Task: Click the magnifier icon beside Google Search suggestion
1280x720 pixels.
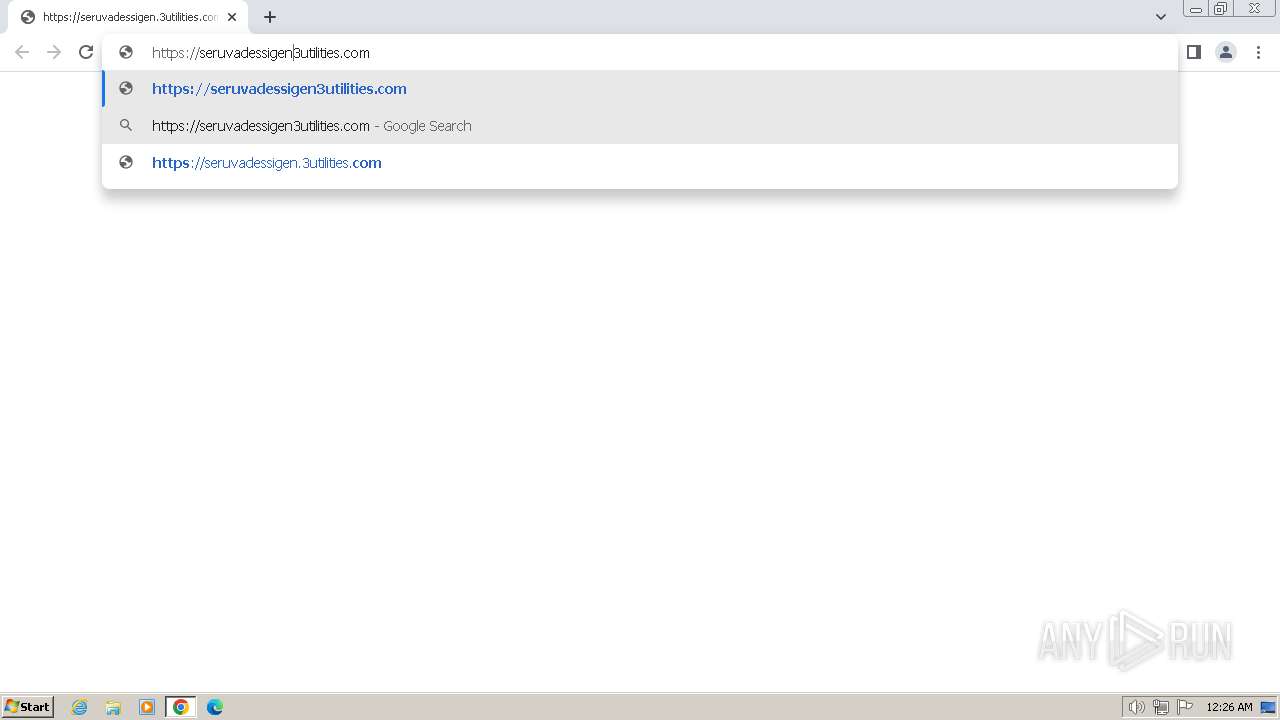Action: [126, 126]
